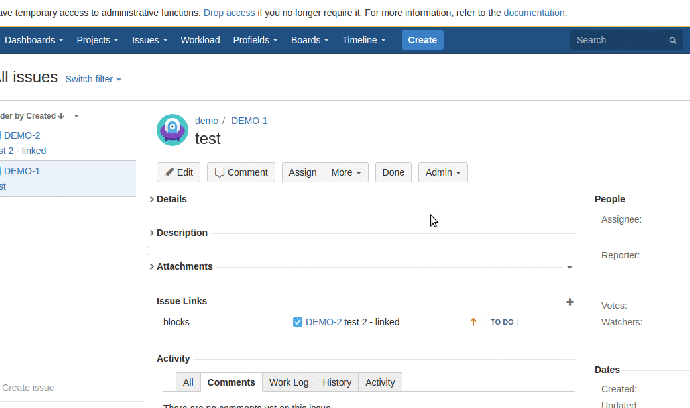Open the Boards menu
Screen dimensions: 690x408
coord(309,40)
